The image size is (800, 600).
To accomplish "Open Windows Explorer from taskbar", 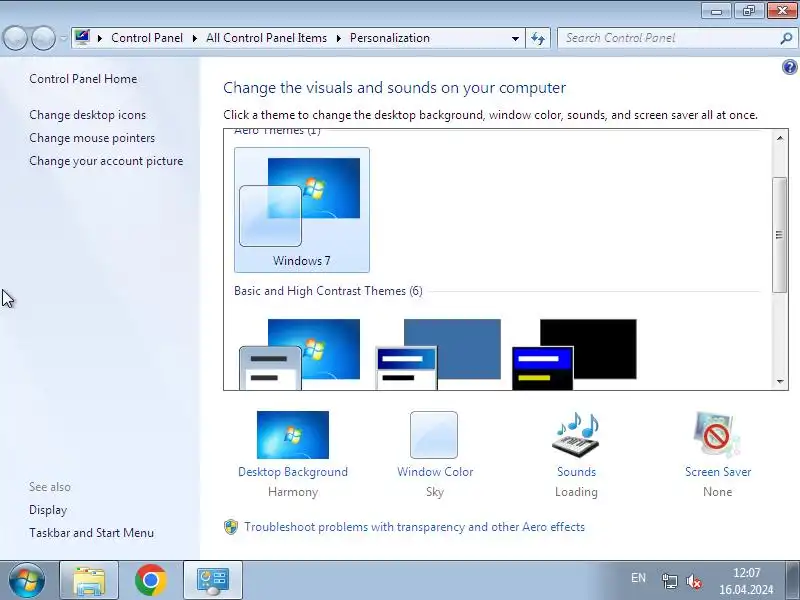I will (89, 581).
